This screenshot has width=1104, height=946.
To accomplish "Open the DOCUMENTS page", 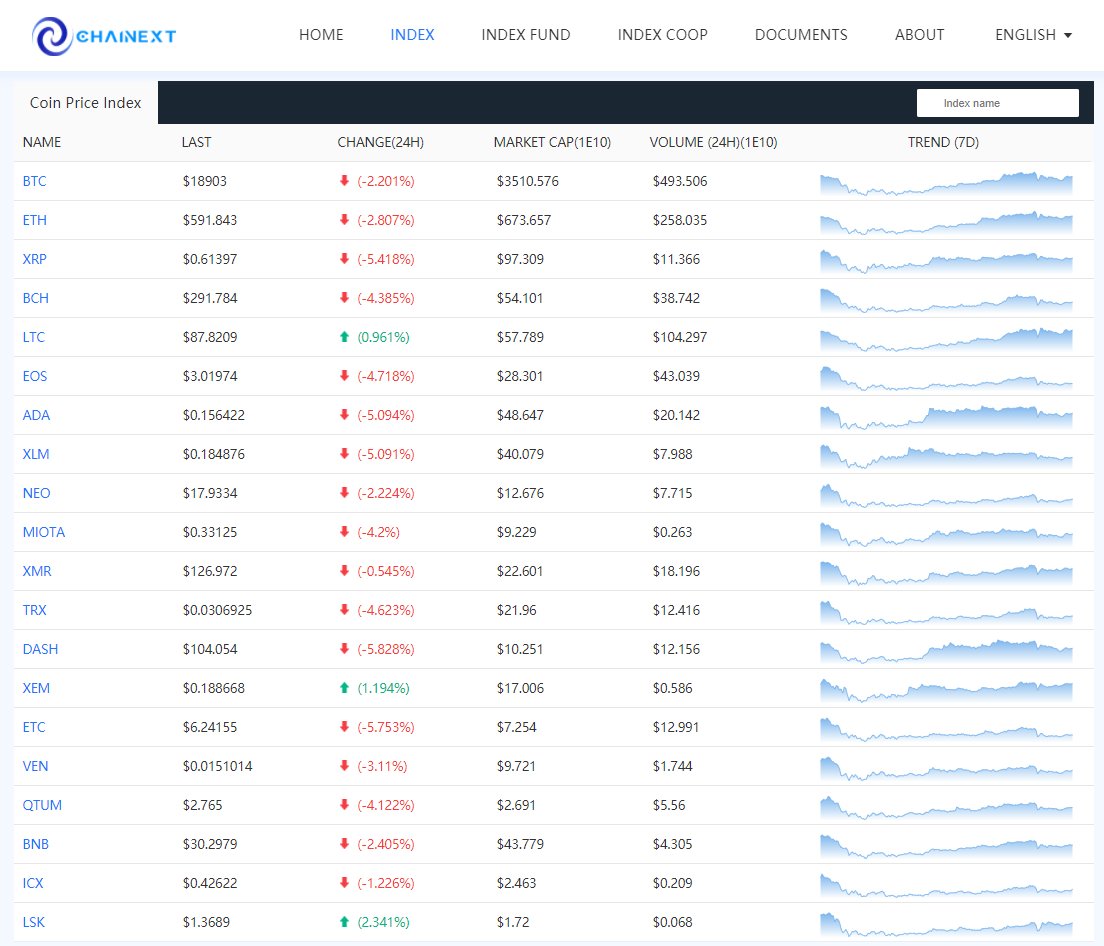I will click(801, 34).
